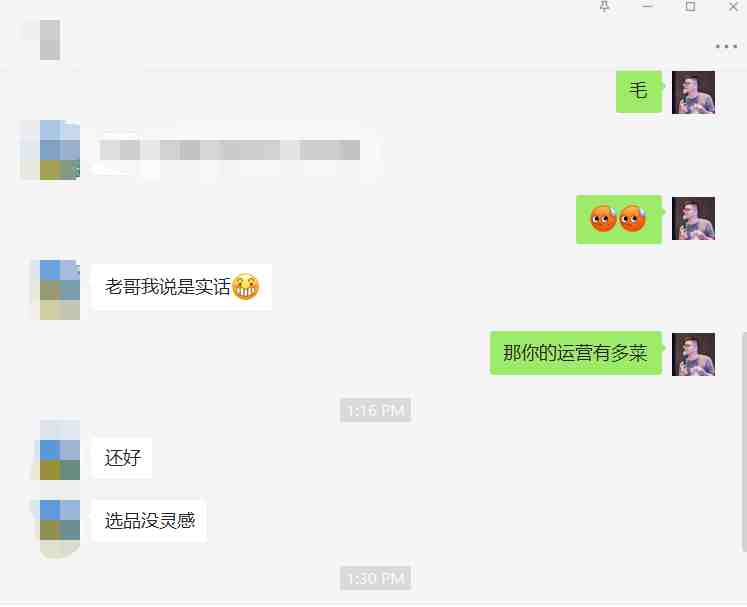Click sender avatar beside sweating emoji message

coord(693,218)
